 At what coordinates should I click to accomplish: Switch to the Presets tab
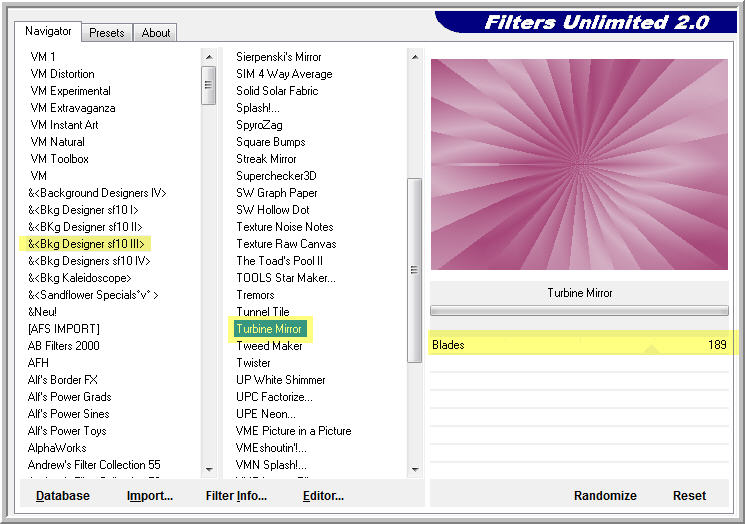click(106, 33)
